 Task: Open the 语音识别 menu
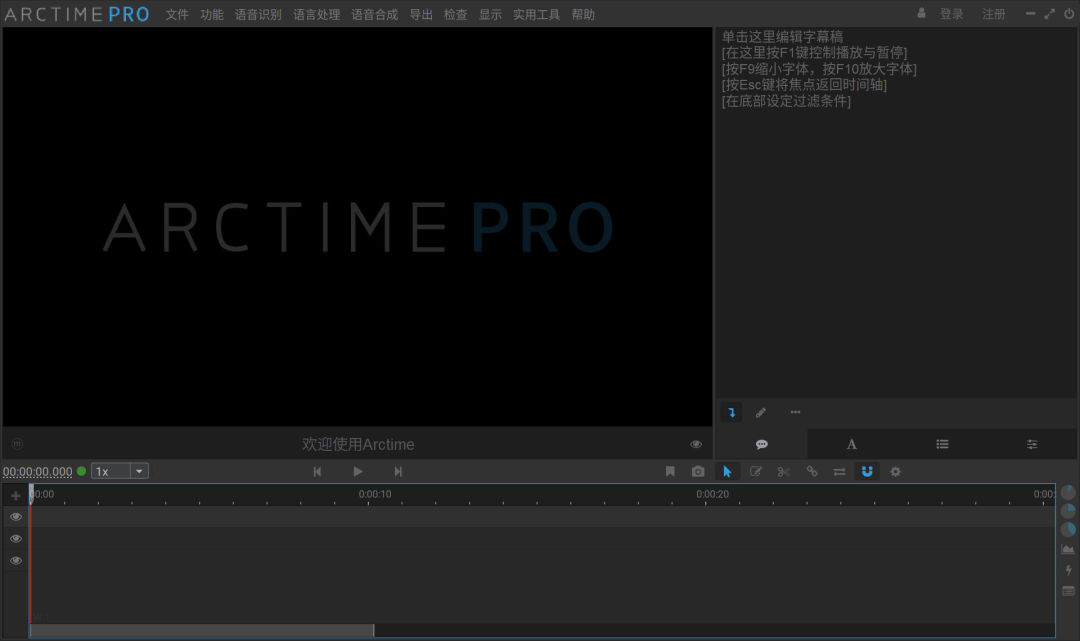(258, 14)
